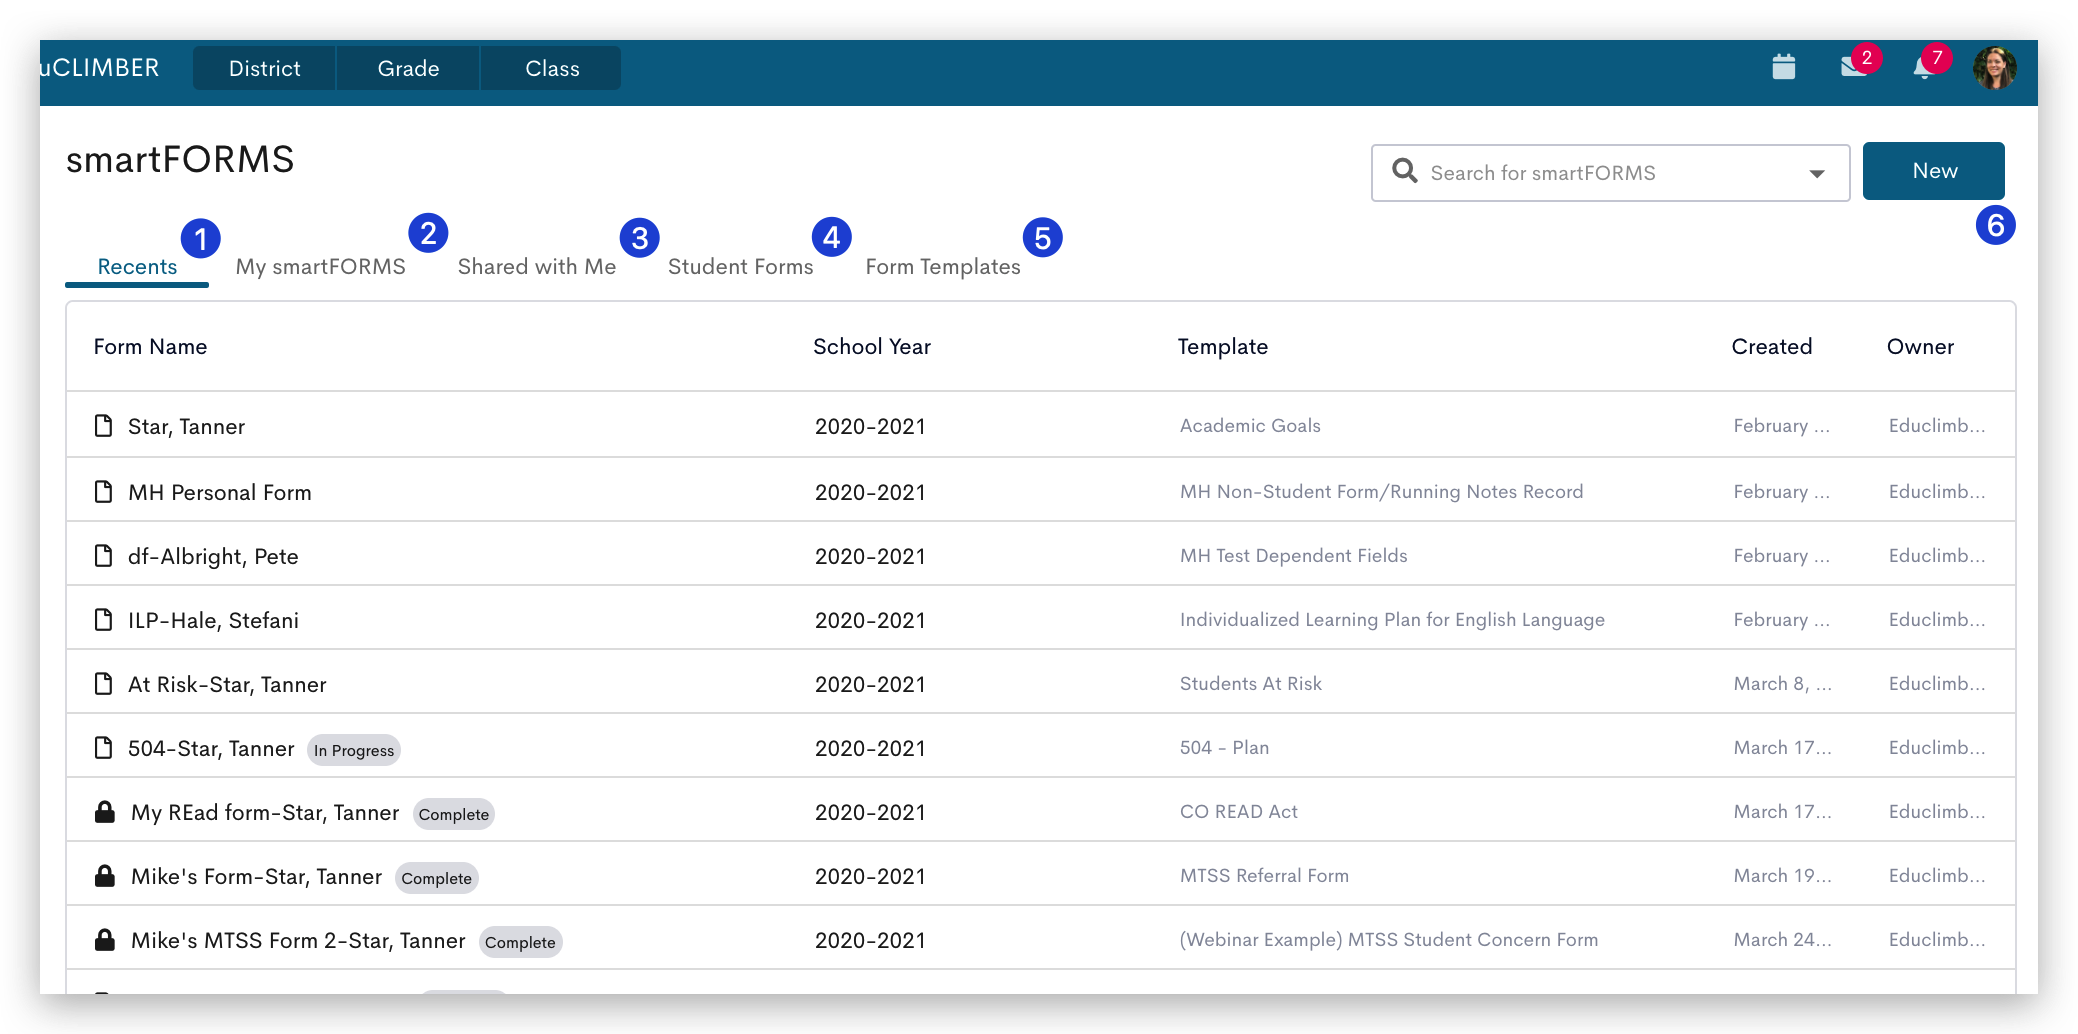The height and width of the screenshot is (1034, 2078).
Task: Click the March 8 created date
Action: point(1782,684)
